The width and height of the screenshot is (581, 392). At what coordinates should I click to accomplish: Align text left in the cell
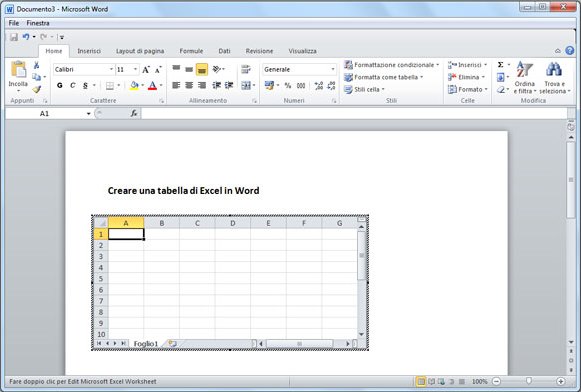(x=176, y=86)
